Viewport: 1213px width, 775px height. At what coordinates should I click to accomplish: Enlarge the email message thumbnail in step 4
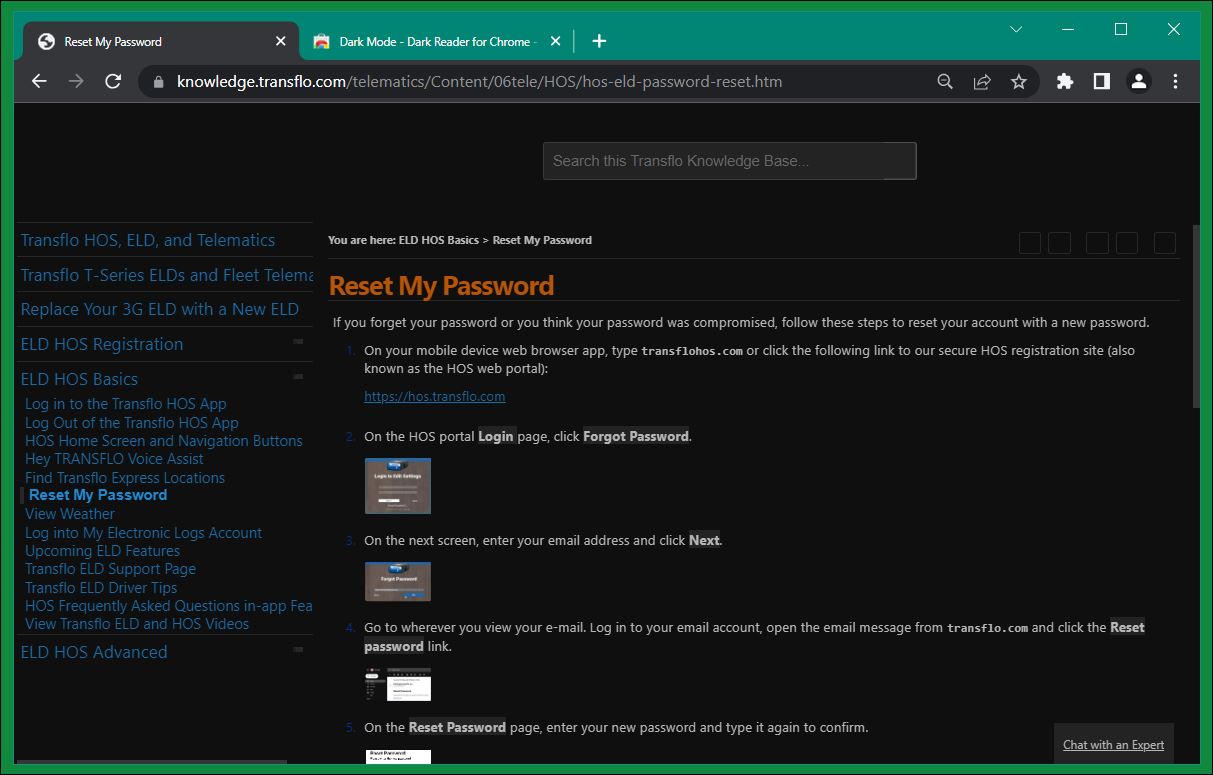point(398,684)
